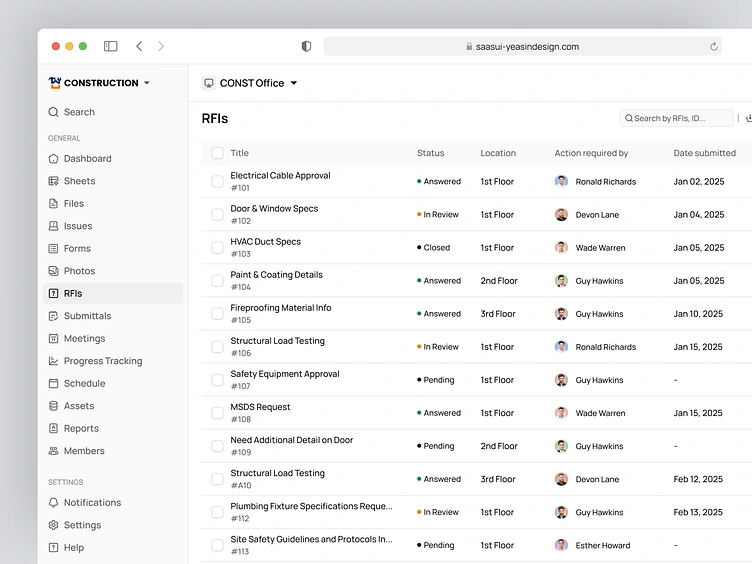The height and width of the screenshot is (564, 752).
Task: Click the RFI ID #A10
Action: pyautogui.click(x=241, y=485)
